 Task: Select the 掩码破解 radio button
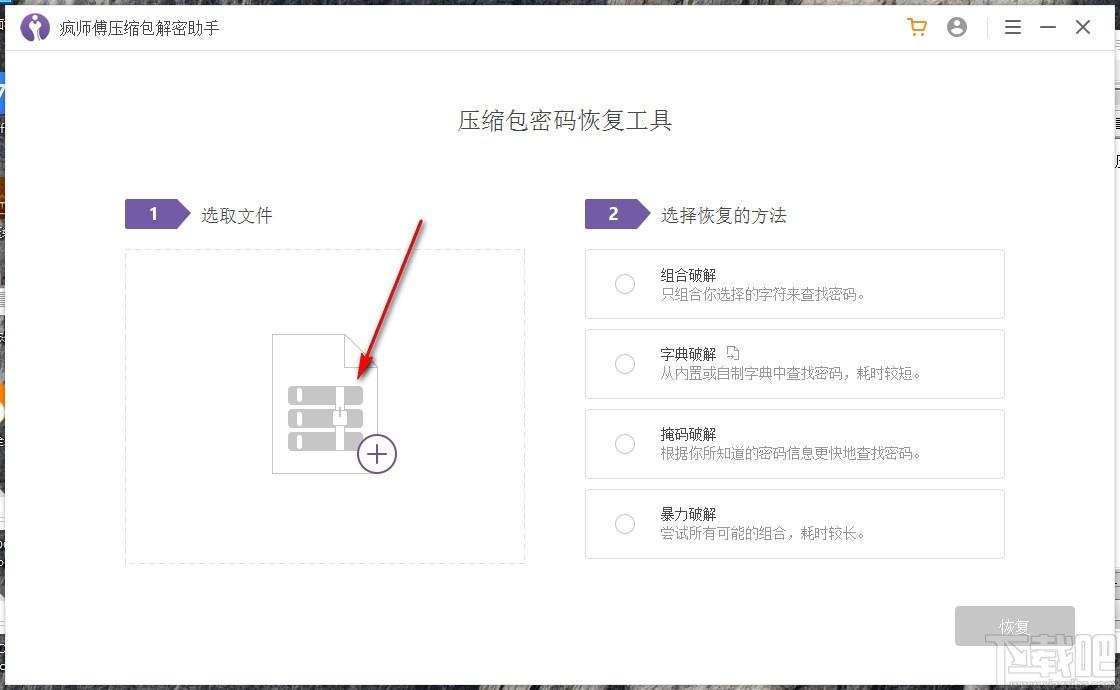tap(625, 444)
